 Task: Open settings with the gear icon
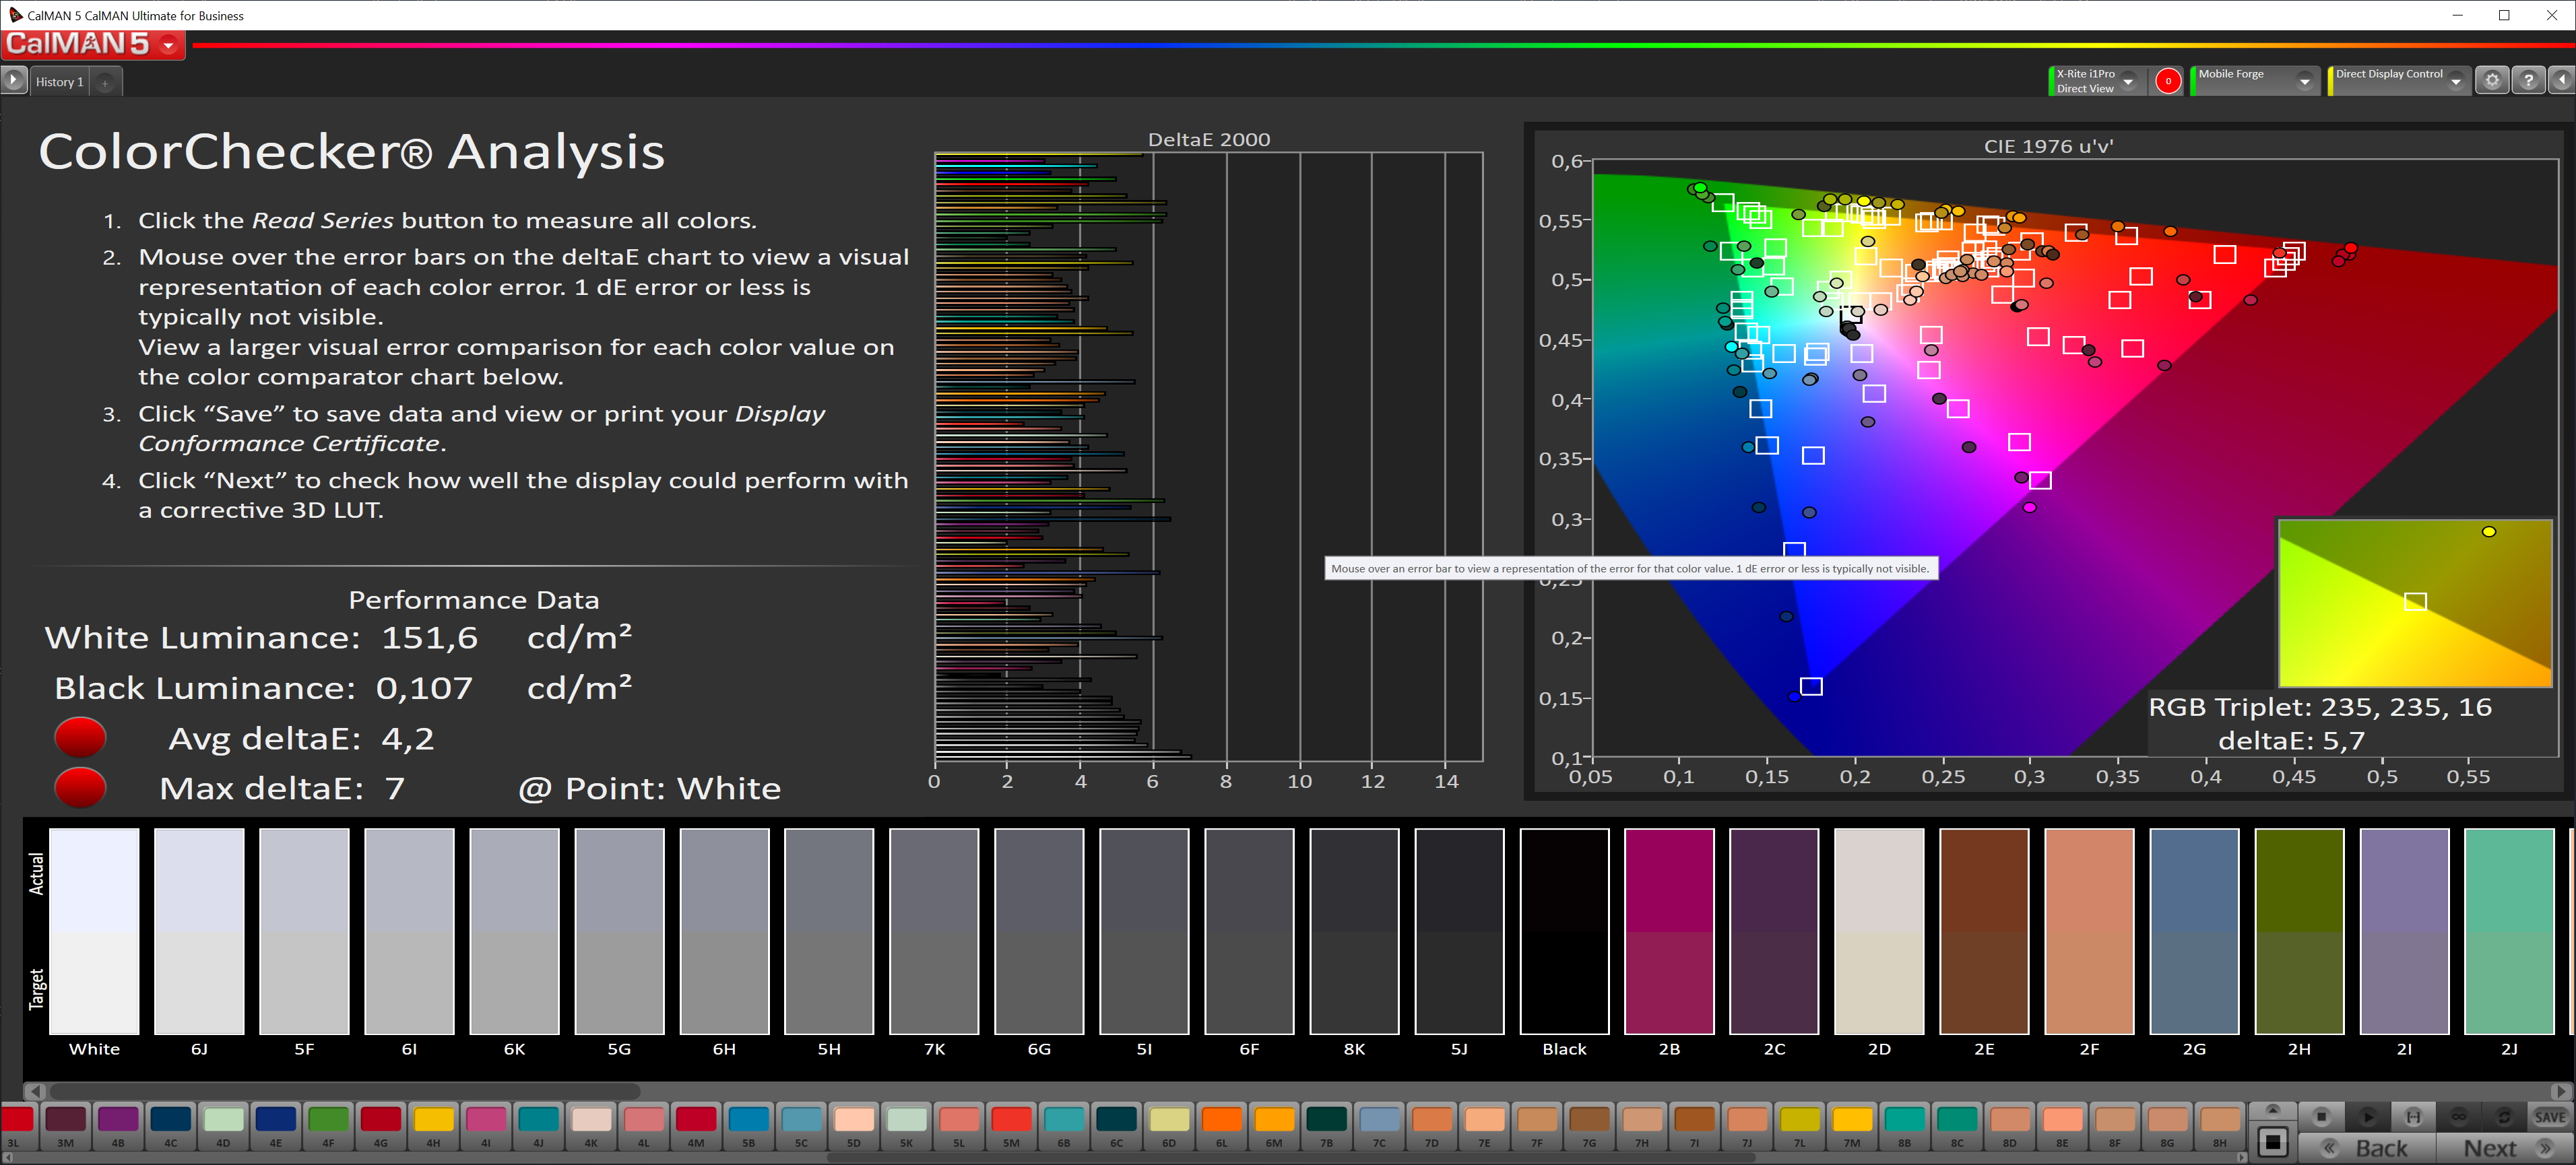[2492, 81]
